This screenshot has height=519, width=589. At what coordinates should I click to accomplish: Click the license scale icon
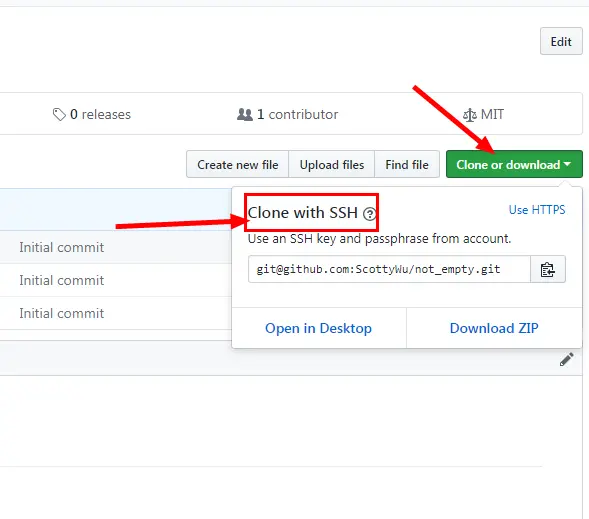coord(470,115)
